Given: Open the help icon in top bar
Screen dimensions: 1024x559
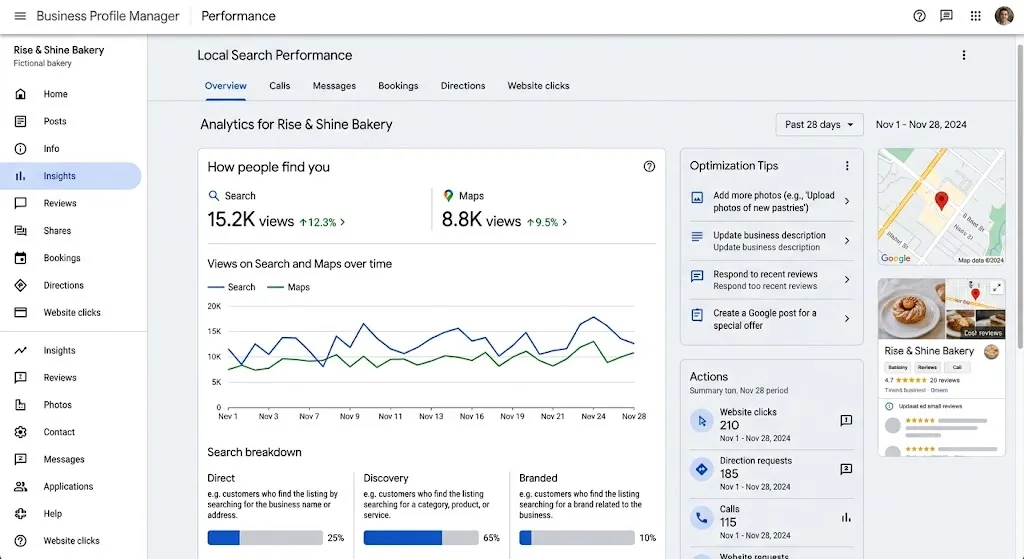Looking at the screenshot, I should click(919, 16).
